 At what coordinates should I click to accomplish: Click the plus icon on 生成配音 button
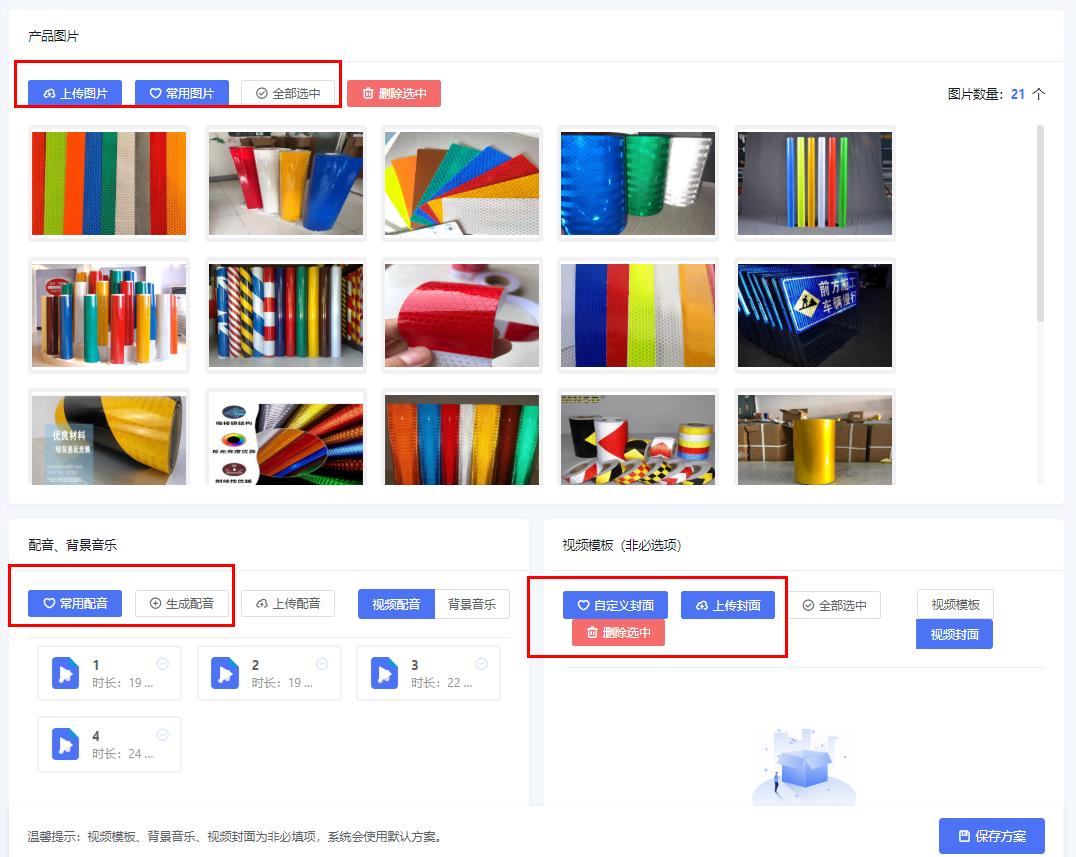click(155, 602)
